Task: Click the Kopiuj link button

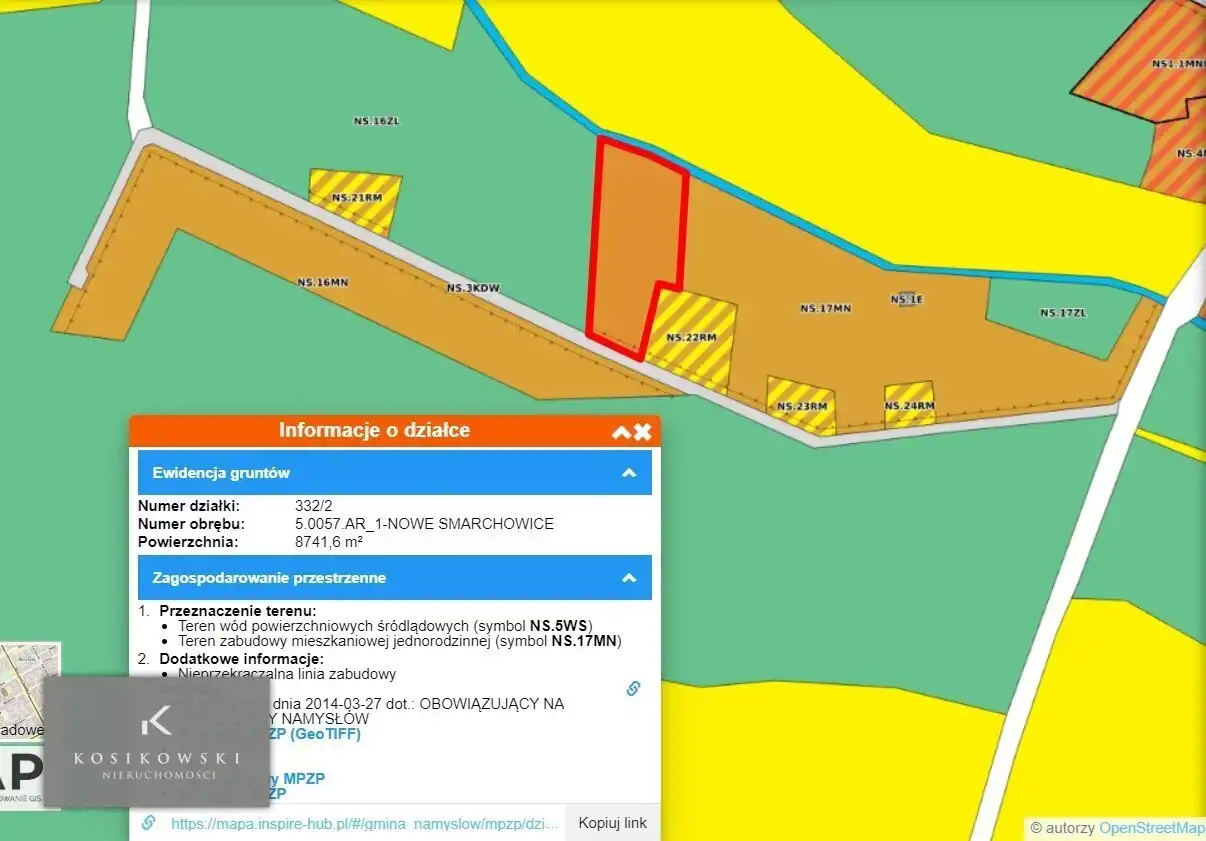Action: tap(612, 823)
